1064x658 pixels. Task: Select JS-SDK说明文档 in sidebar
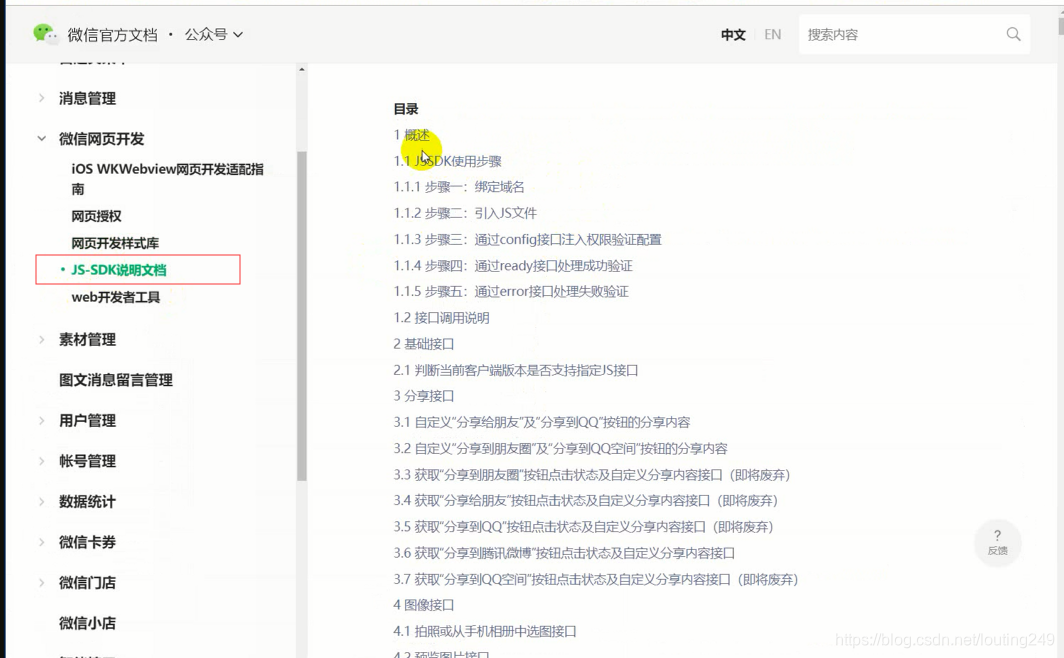119,270
